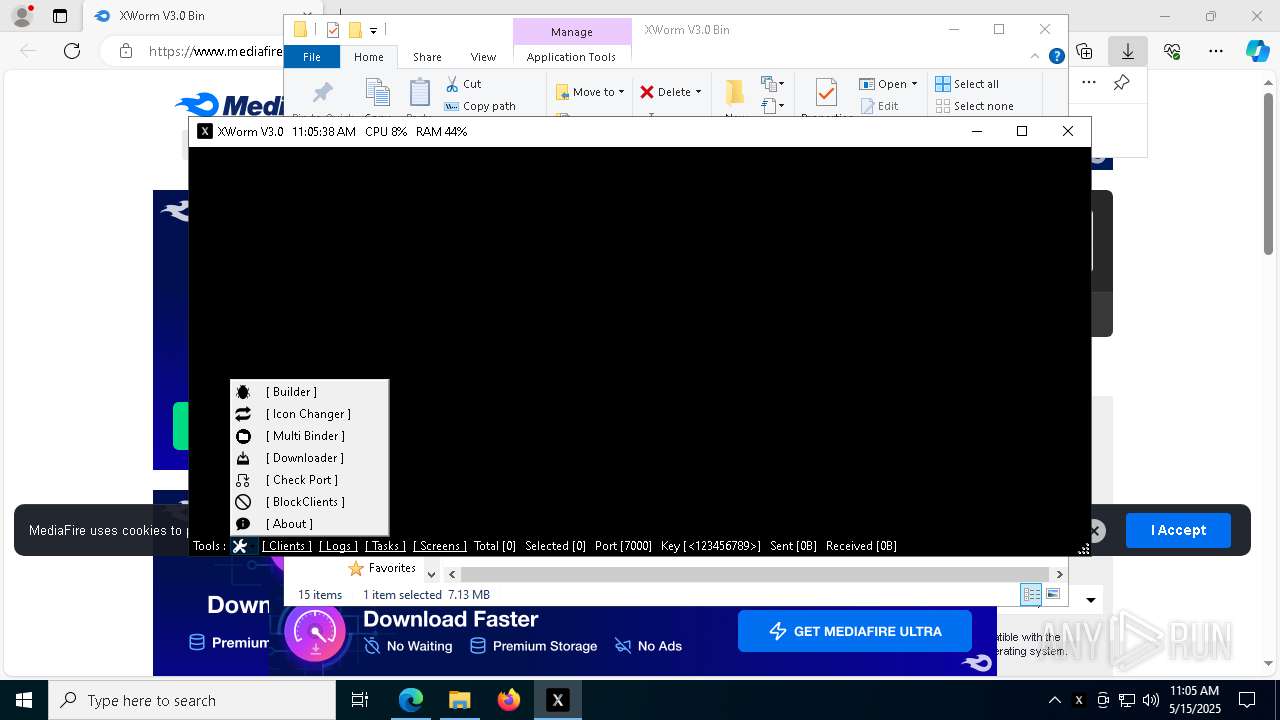Click the Builder bug icon
The height and width of the screenshot is (720, 1280).
[243, 392]
